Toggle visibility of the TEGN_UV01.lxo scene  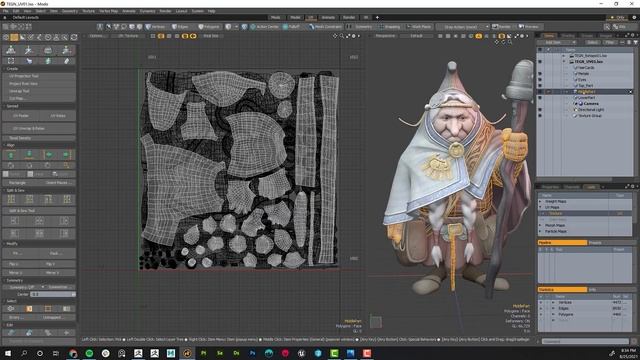tap(540, 62)
